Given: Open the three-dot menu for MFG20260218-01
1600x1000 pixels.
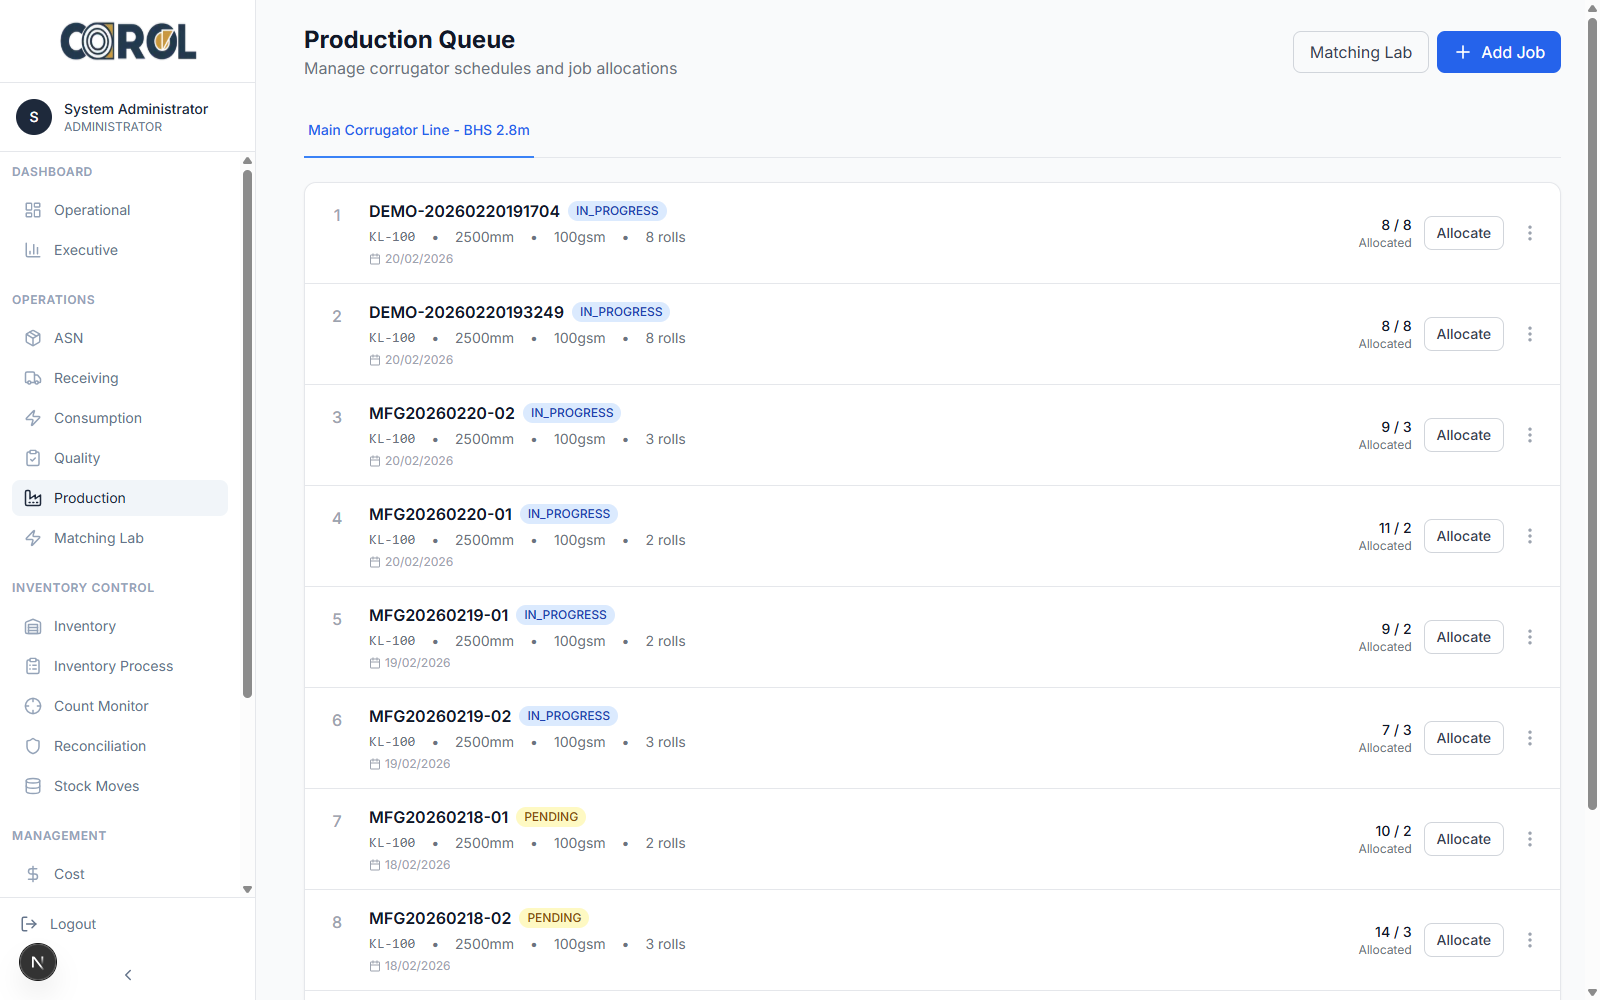Looking at the screenshot, I should pyautogui.click(x=1530, y=839).
